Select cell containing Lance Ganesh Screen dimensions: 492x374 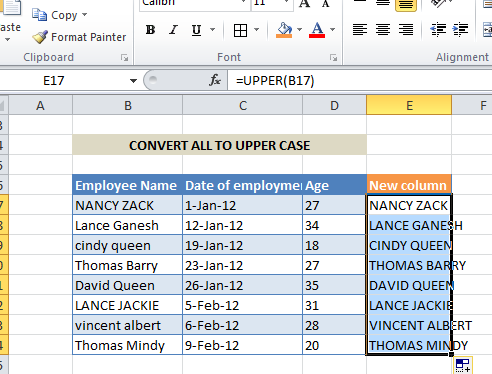[x=128, y=225]
